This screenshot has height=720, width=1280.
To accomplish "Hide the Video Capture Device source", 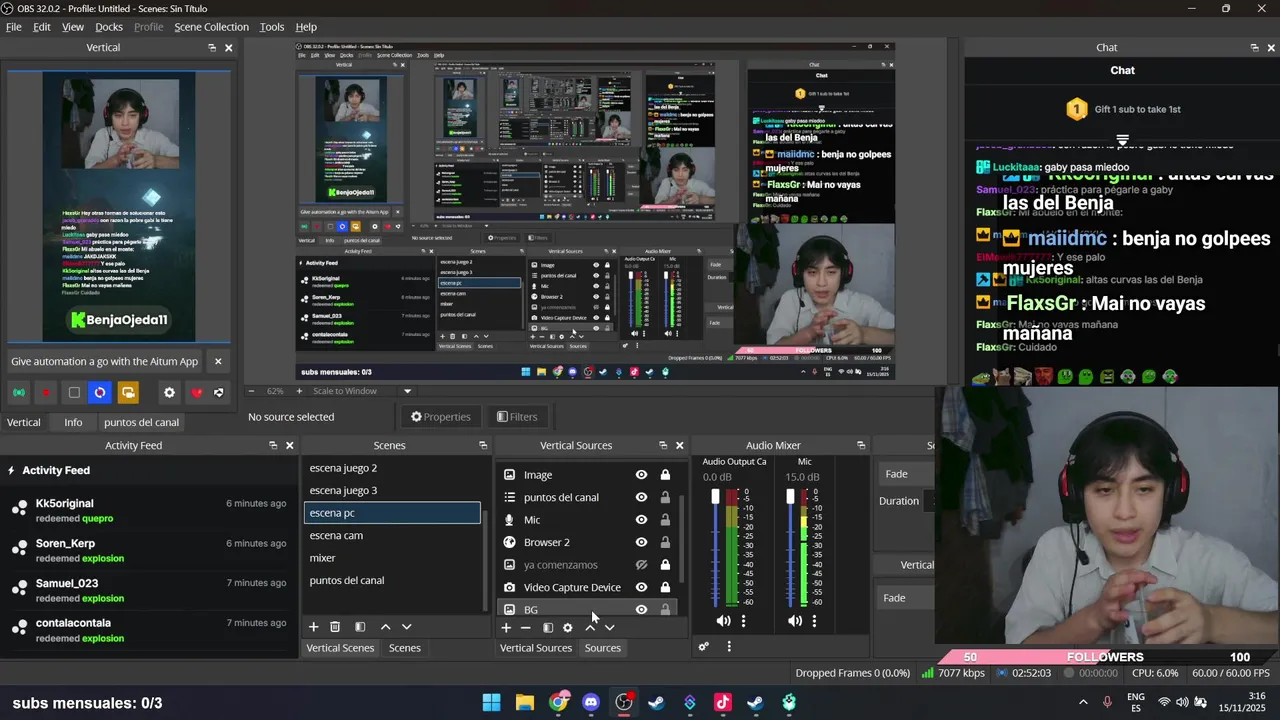I will (641, 587).
